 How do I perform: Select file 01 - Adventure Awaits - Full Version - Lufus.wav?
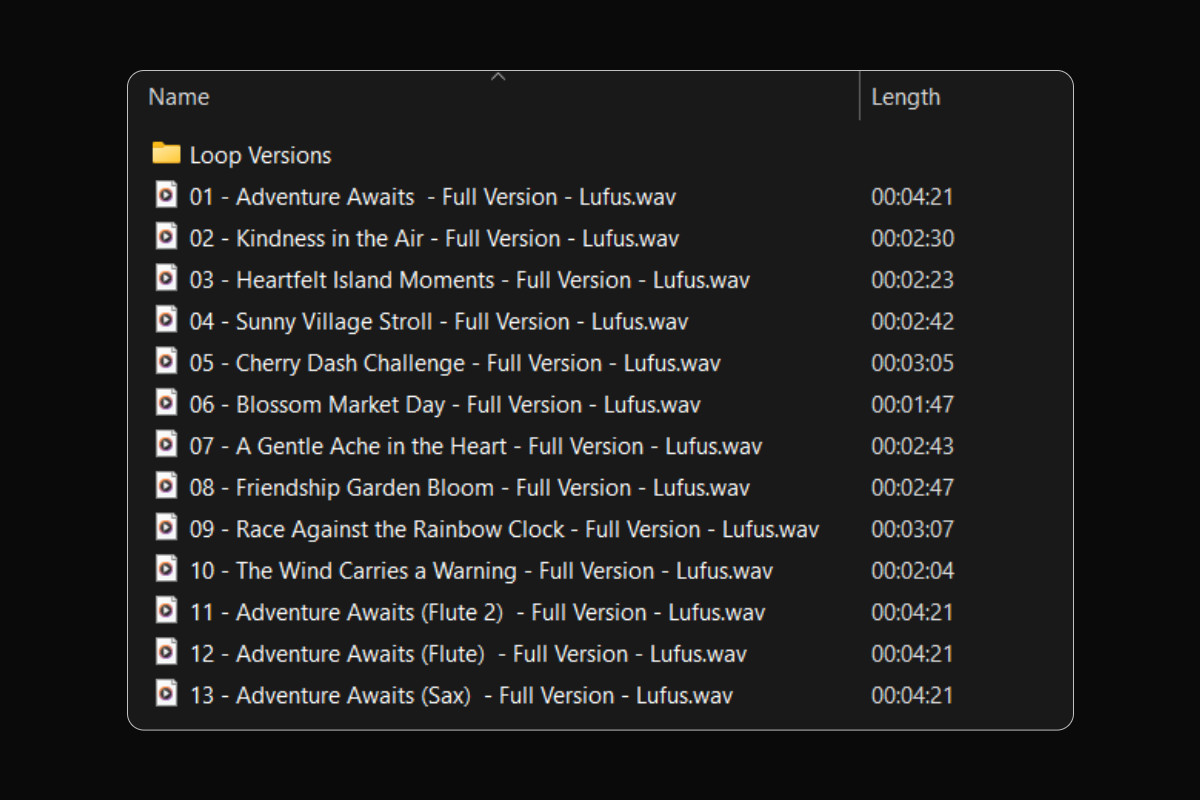point(433,197)
